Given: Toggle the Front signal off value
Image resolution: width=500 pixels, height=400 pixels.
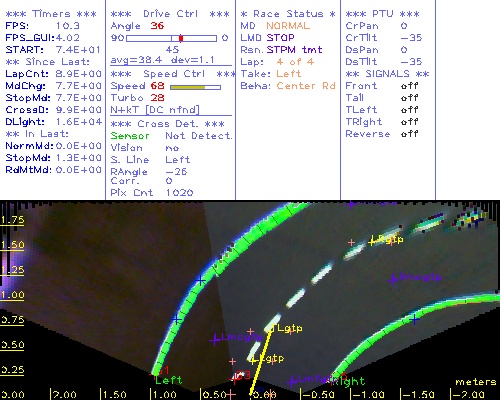Looking at the screenshot, I should point(409,86).
